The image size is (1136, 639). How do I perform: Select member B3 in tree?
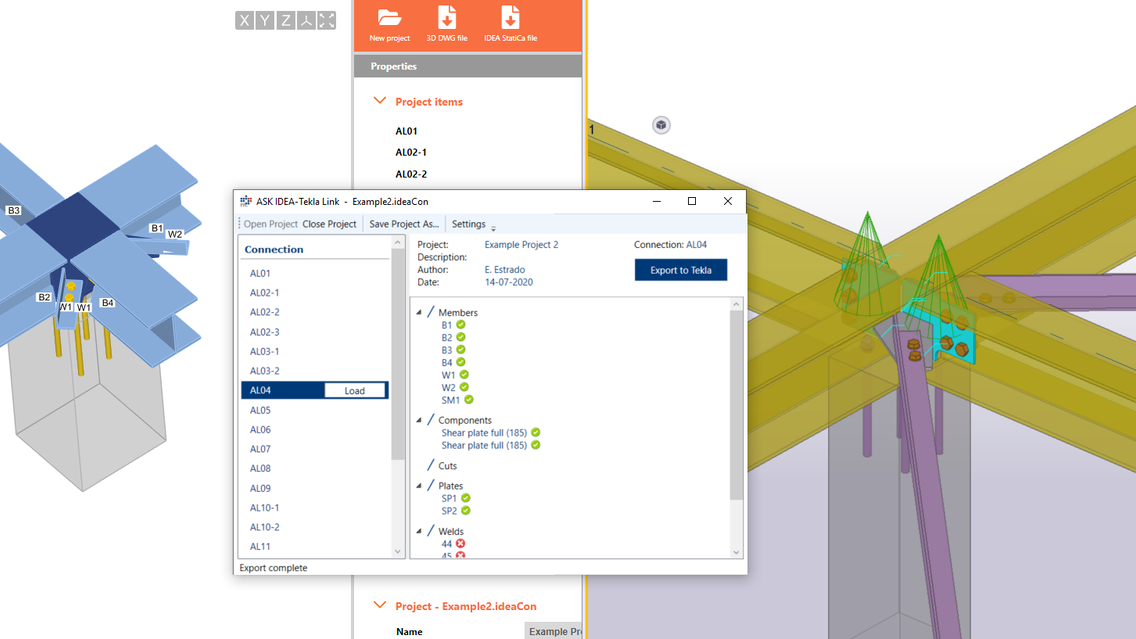point(447,350)
